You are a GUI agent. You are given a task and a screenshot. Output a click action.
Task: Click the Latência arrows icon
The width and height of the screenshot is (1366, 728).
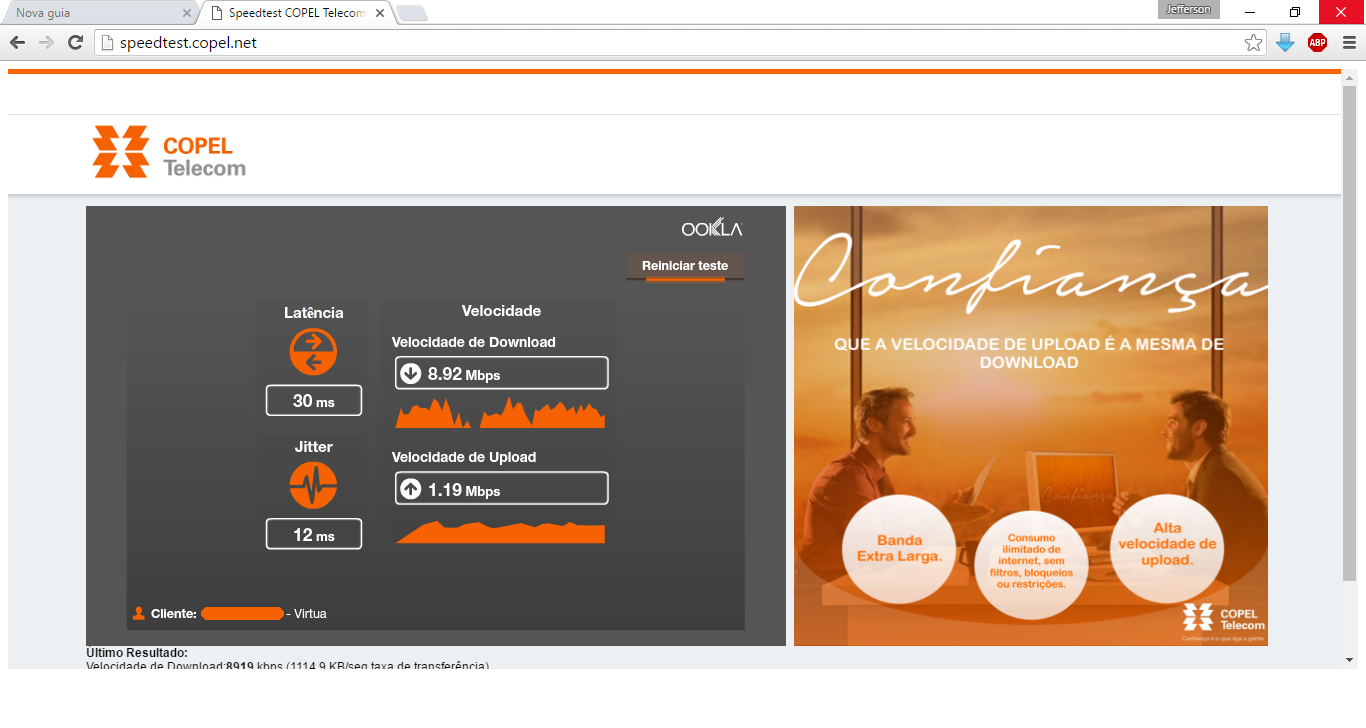click(x=313, y=353)
